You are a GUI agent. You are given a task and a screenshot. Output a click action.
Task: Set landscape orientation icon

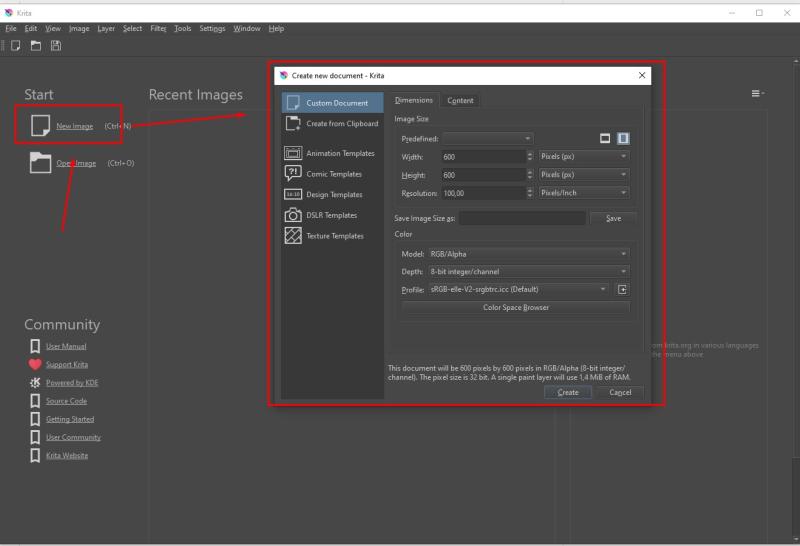pyautogui.click(x=605, y=138)
